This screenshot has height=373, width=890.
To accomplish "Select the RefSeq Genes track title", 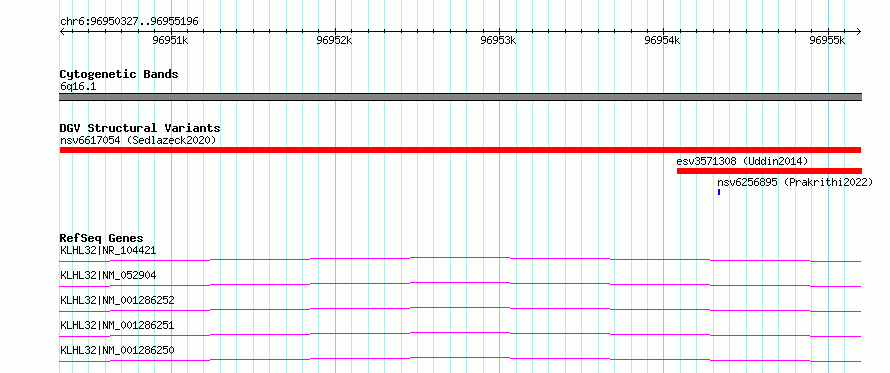I will [x=102, y=238].
